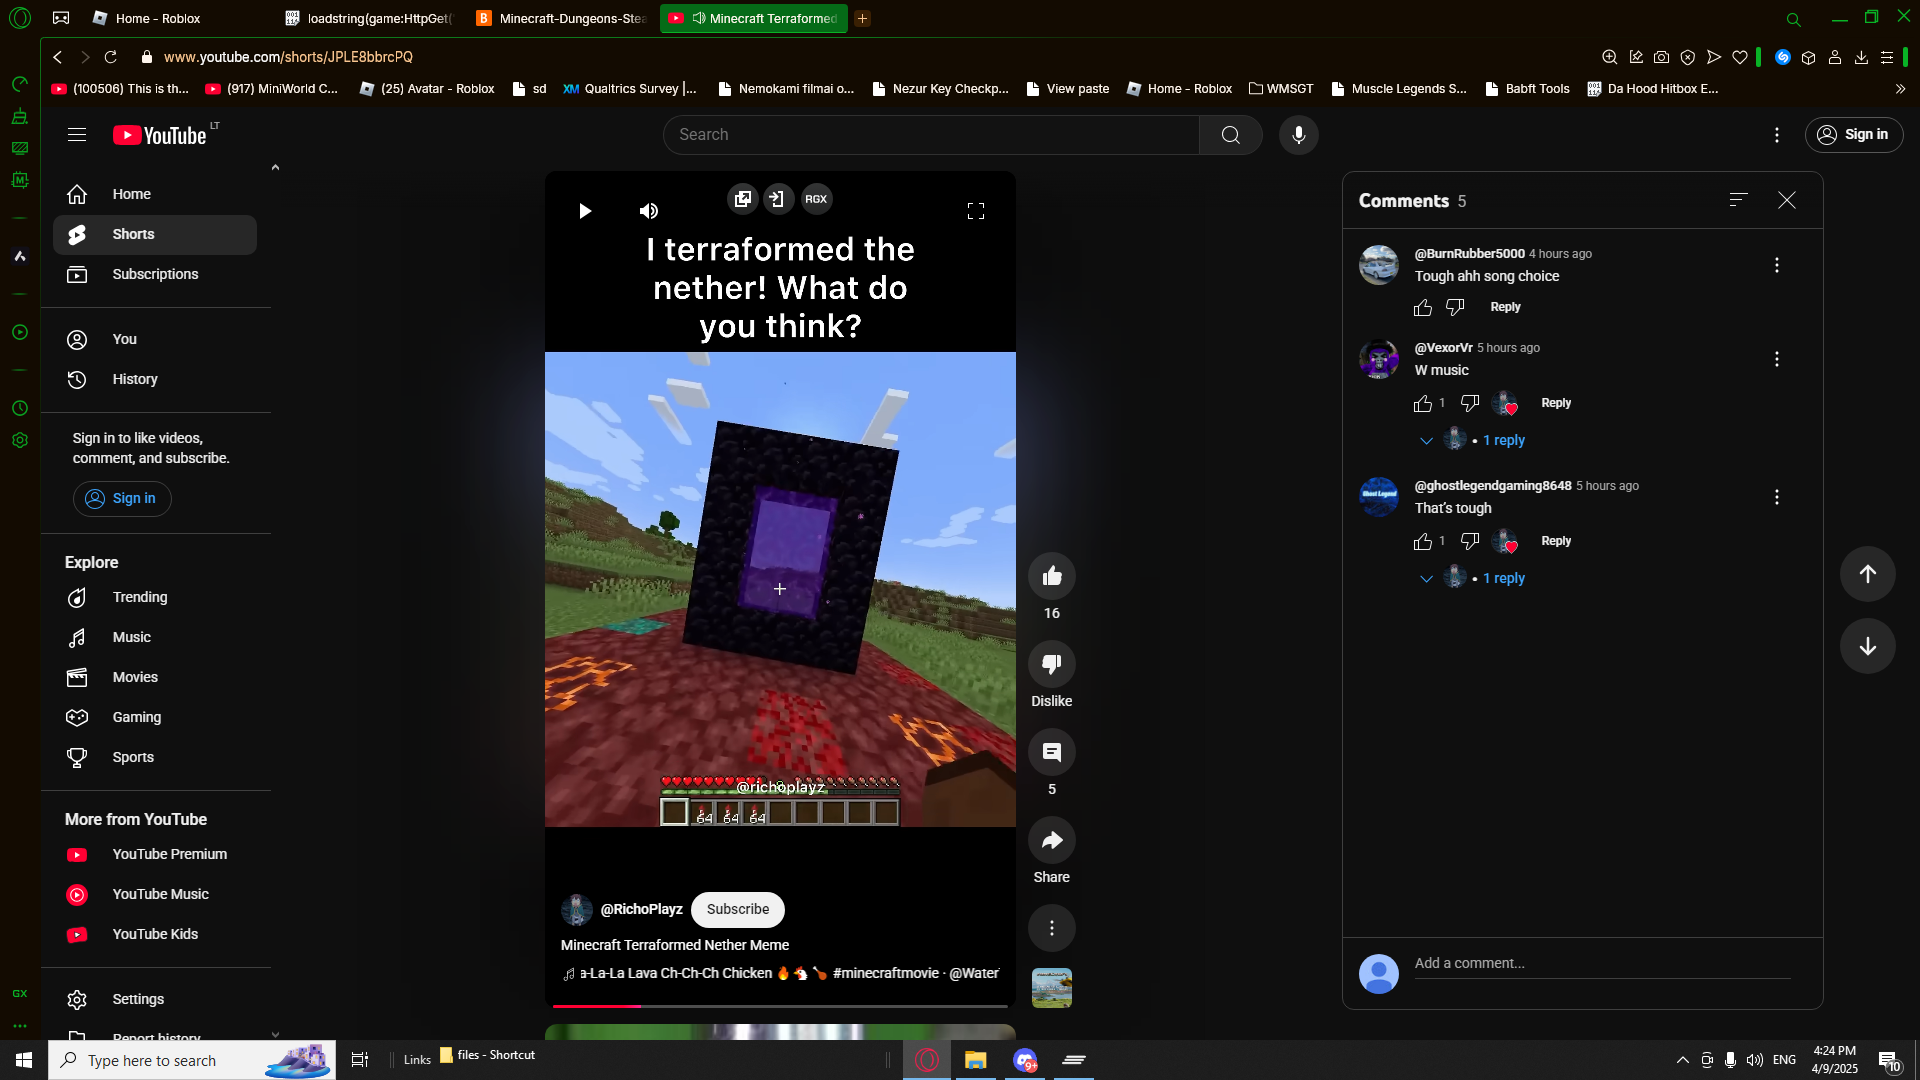Click the YouTube logo

161,135
